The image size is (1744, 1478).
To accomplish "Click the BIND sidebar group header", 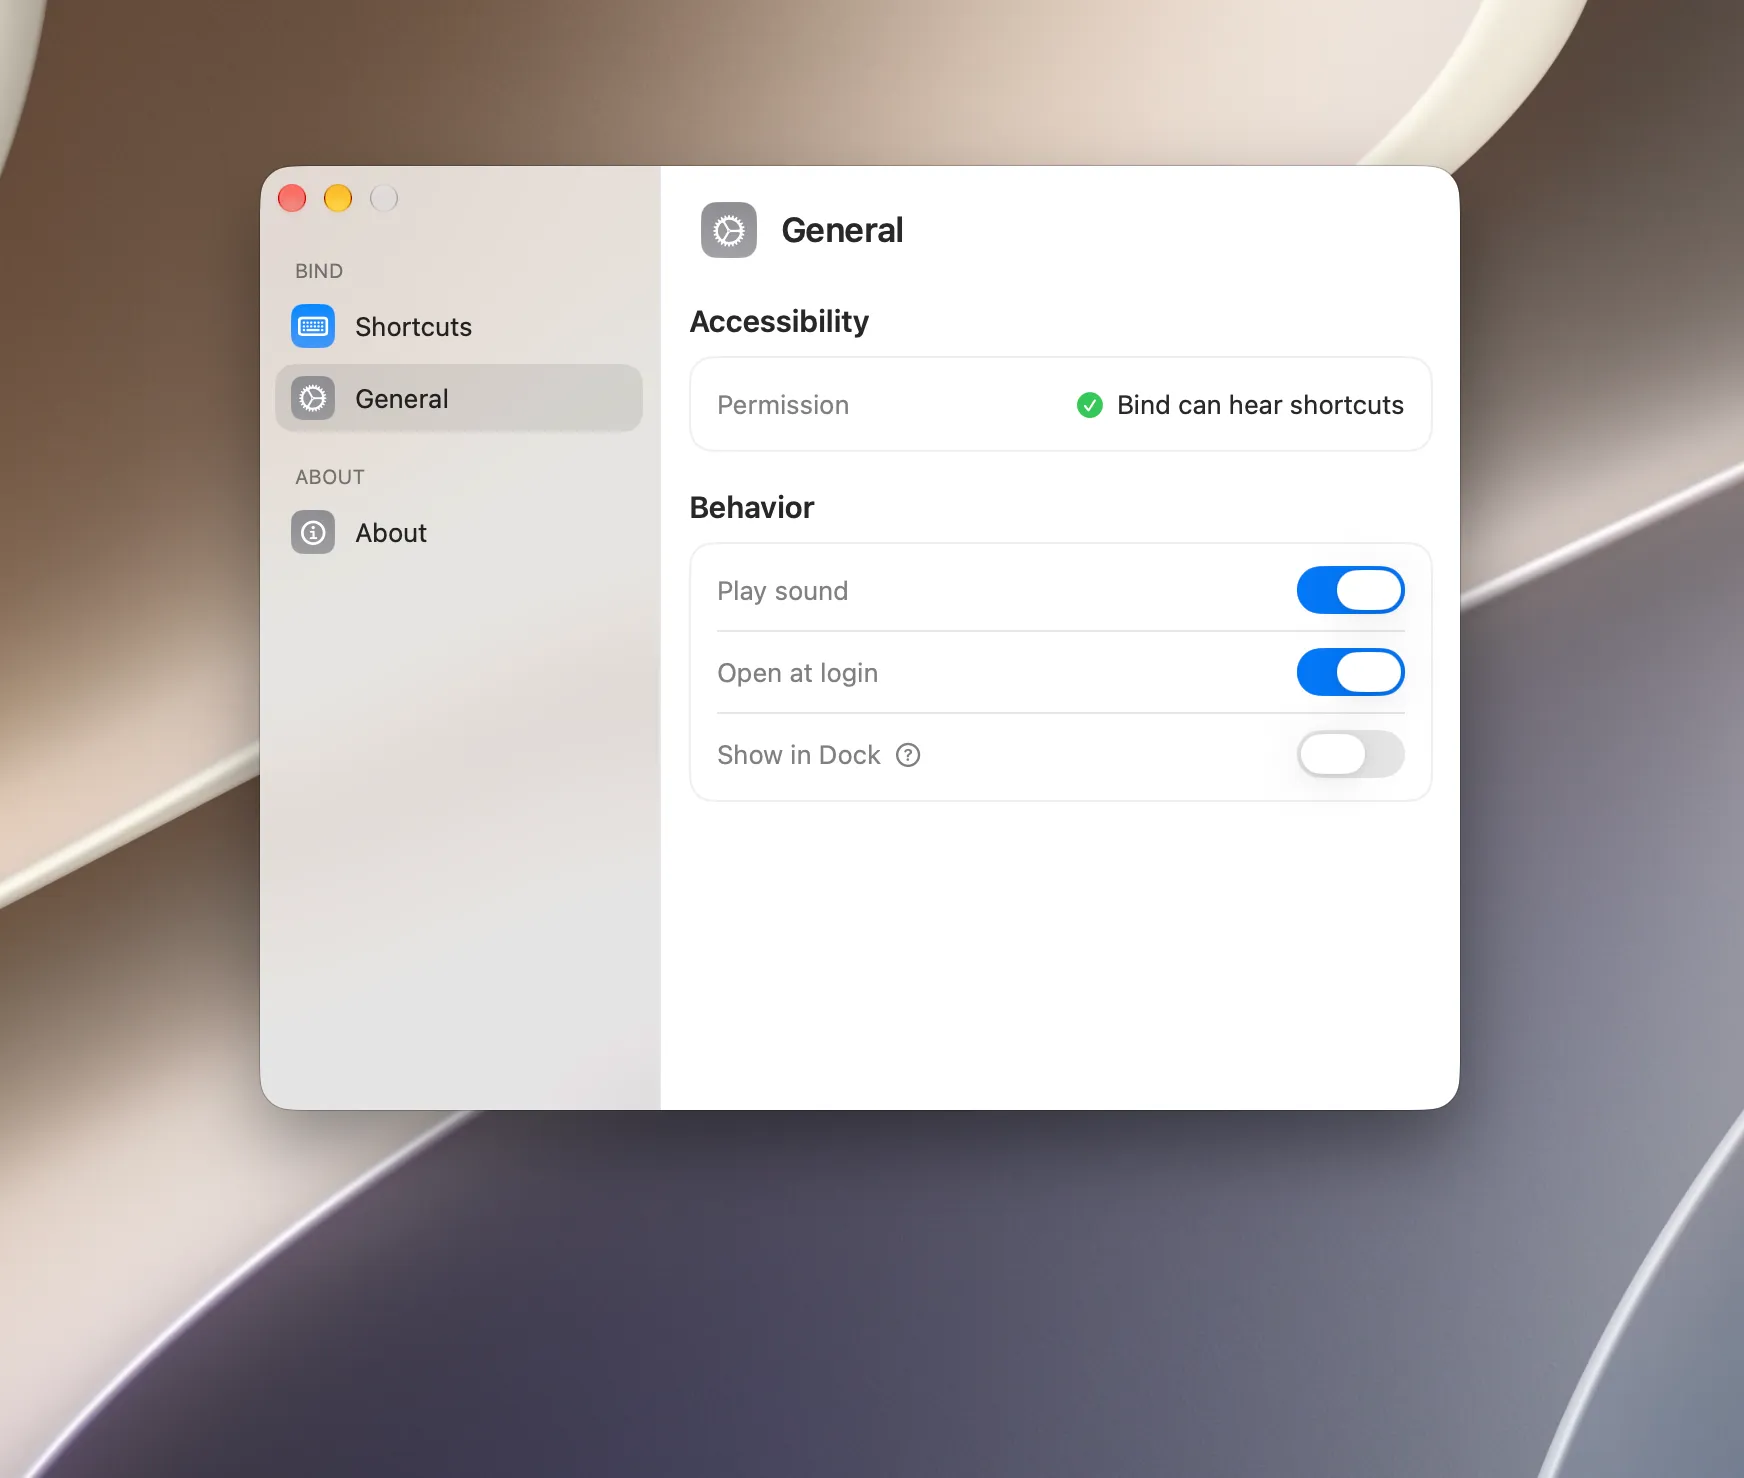I will click(x=319, y=271).
